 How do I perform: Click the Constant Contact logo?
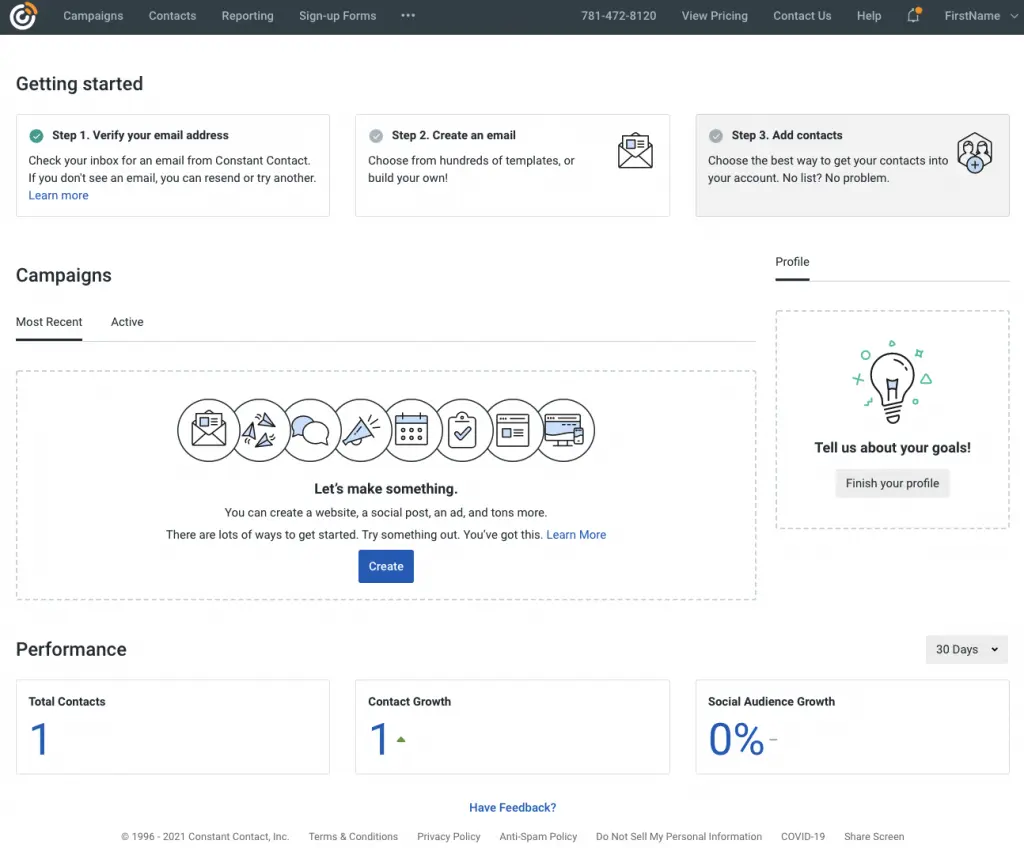click(x=24, y=16)
